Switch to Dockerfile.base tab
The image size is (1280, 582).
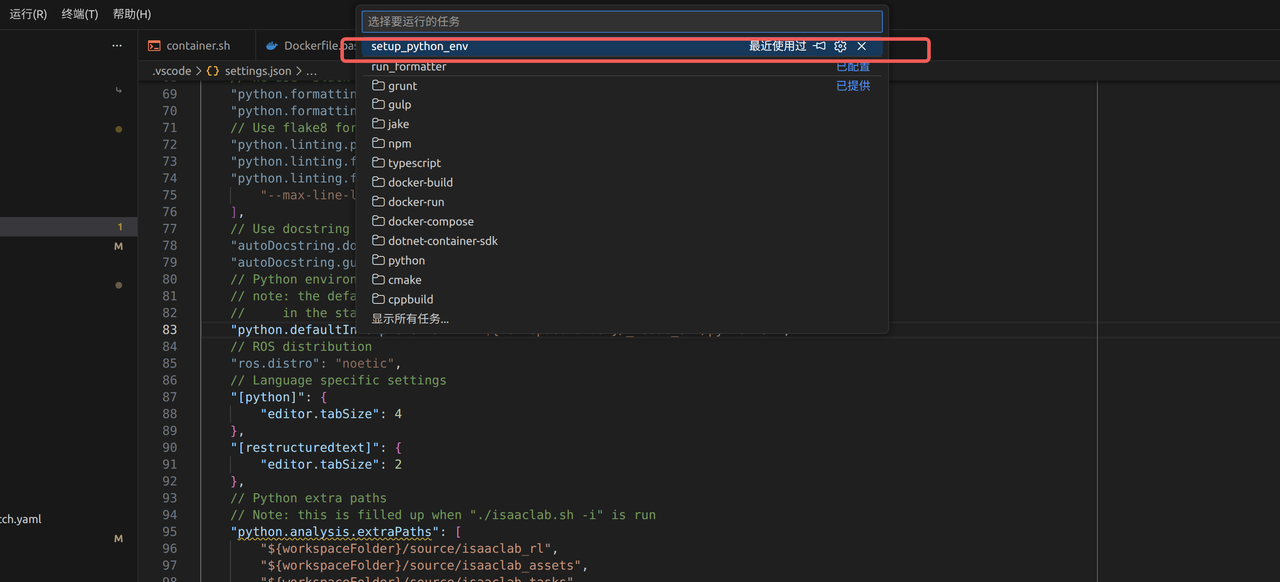[x=307, y=46]
